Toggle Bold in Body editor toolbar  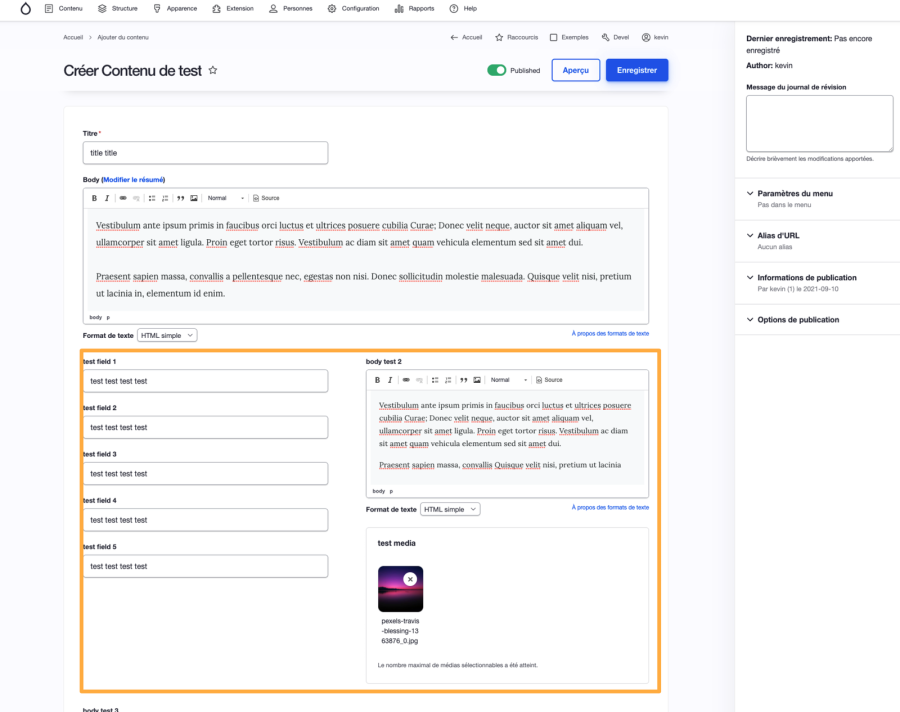tap(94, 198)
